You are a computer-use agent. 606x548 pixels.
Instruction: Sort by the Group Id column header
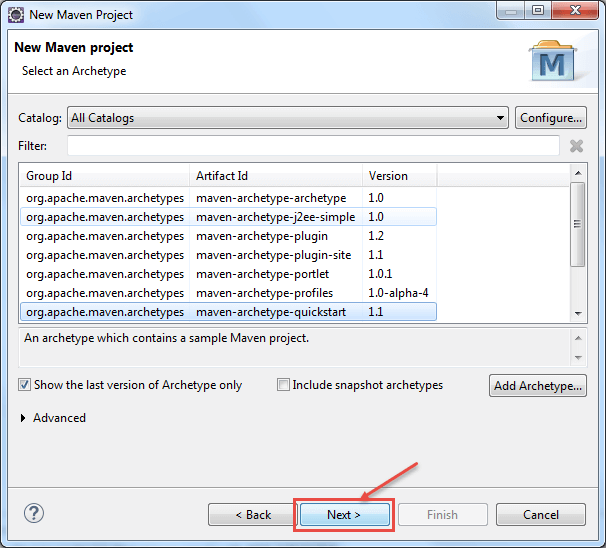point(103,176)
